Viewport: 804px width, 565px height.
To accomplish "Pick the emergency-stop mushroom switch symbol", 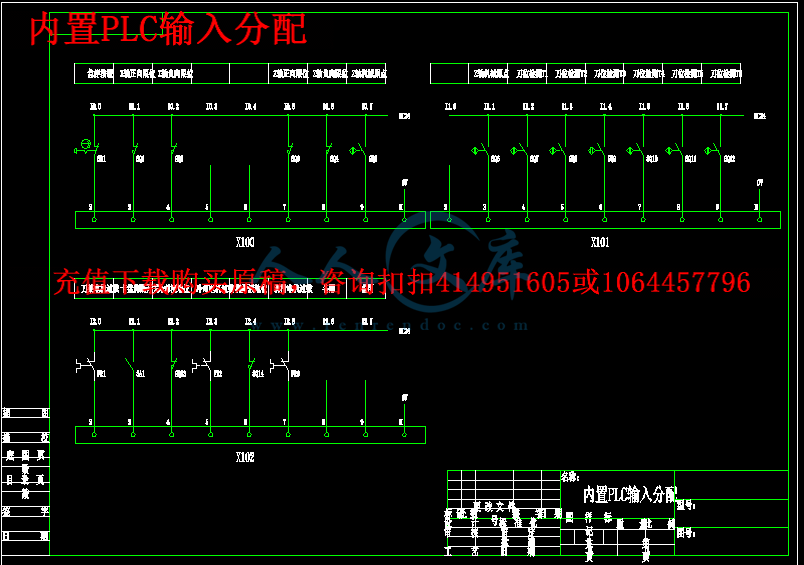I will [x=86, y=147].
